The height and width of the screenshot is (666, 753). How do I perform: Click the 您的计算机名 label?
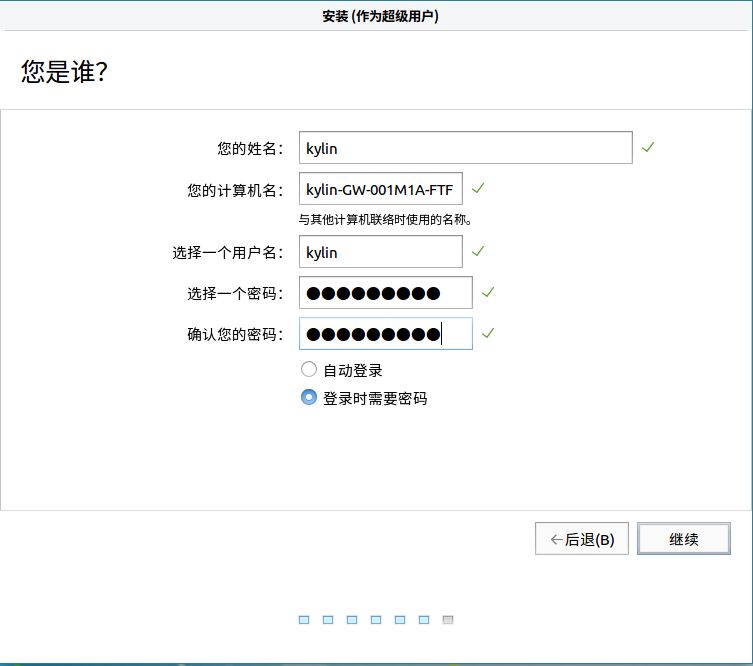[235, 190]
